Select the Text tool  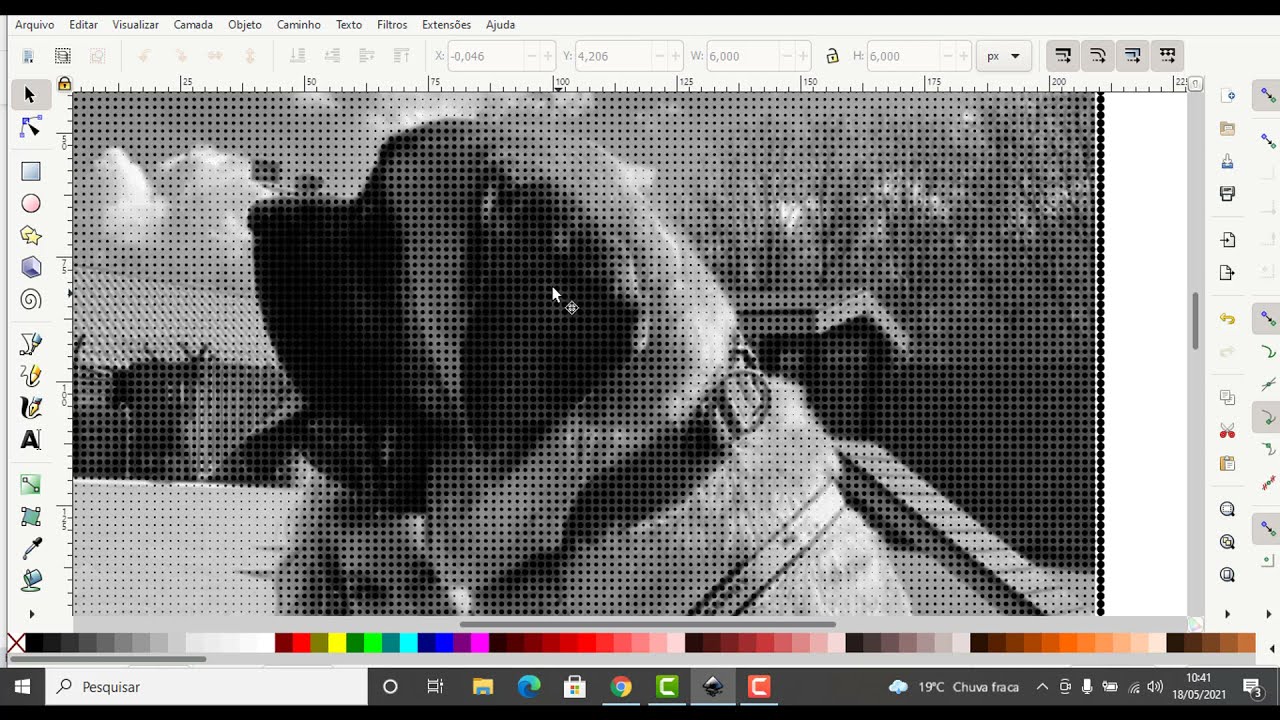click(30, 440)
